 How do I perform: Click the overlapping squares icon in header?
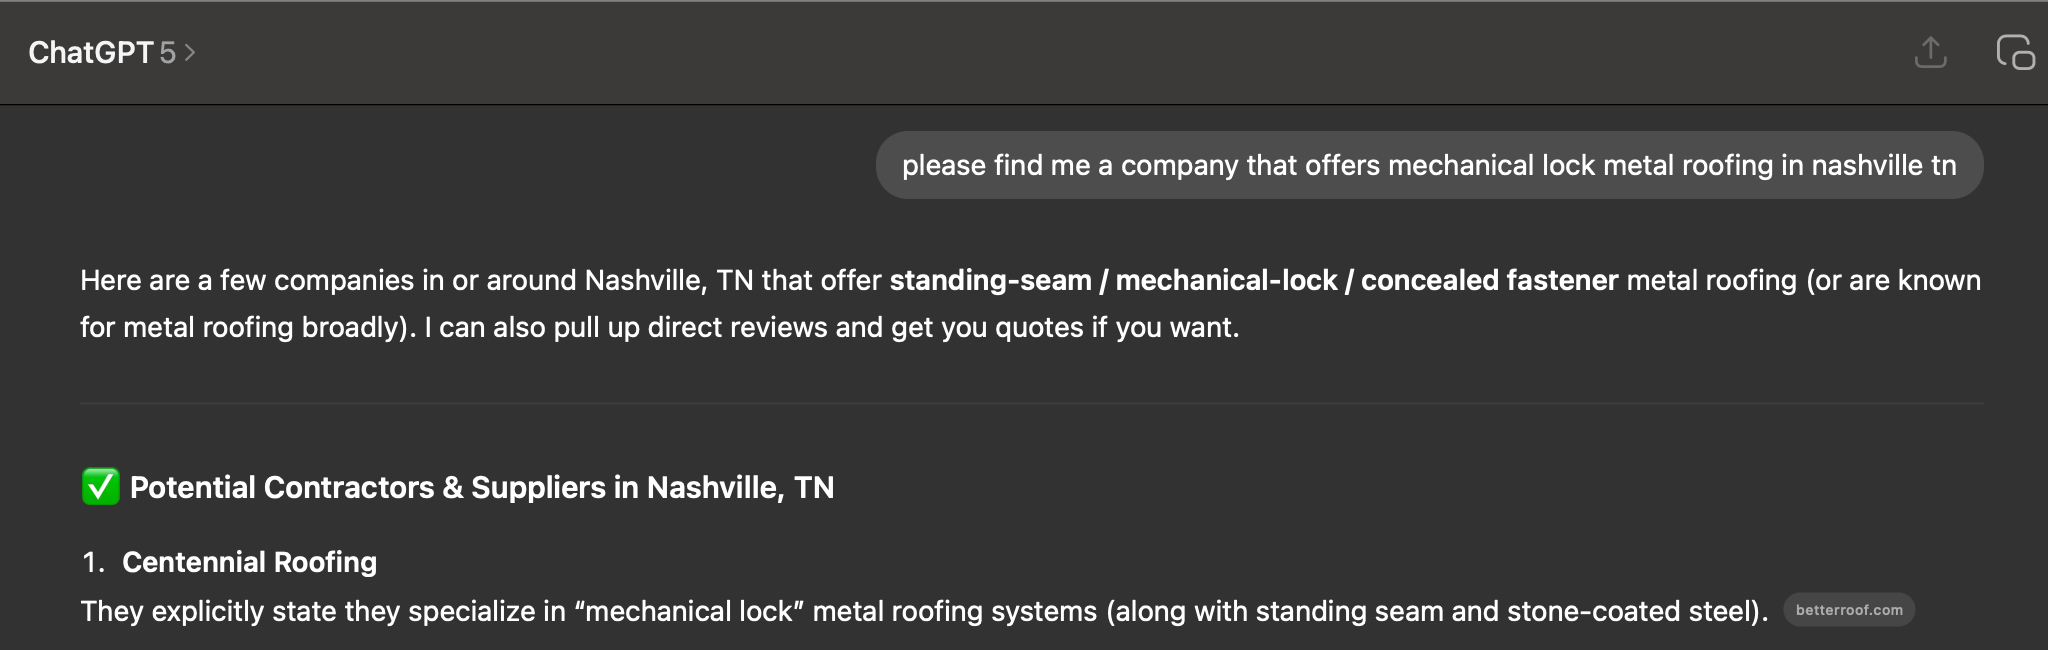[2014, 52]
